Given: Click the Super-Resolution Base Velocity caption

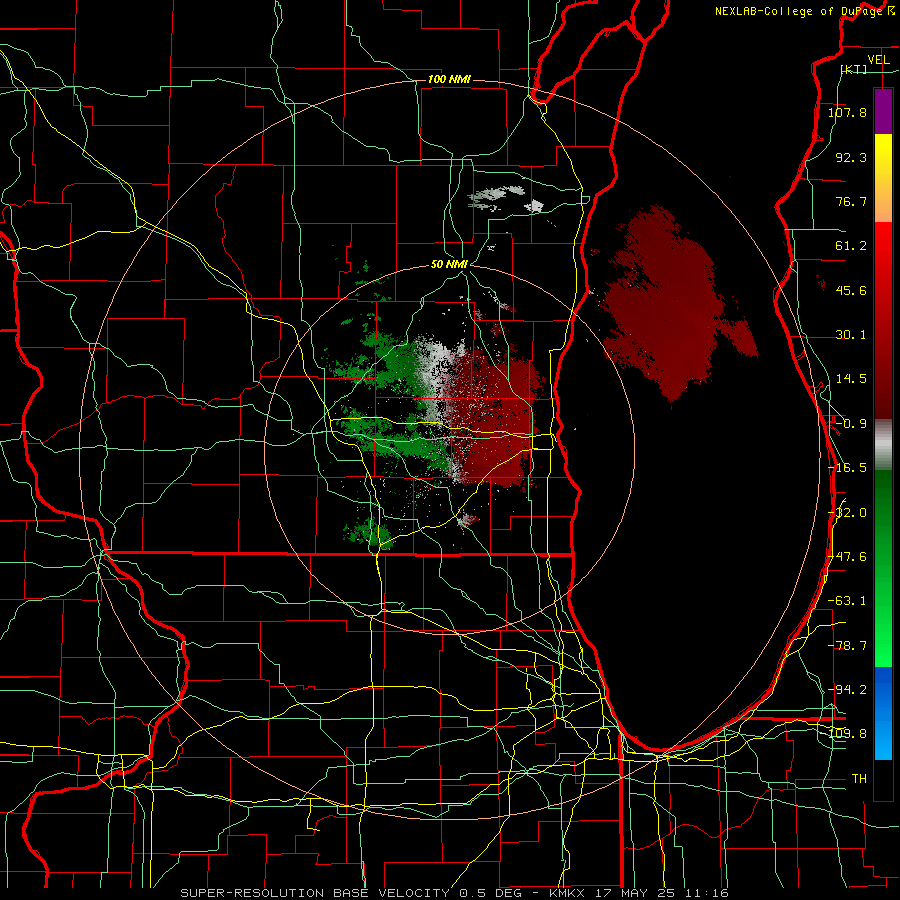Looking at the screenshot, I should tap(455, 893).
